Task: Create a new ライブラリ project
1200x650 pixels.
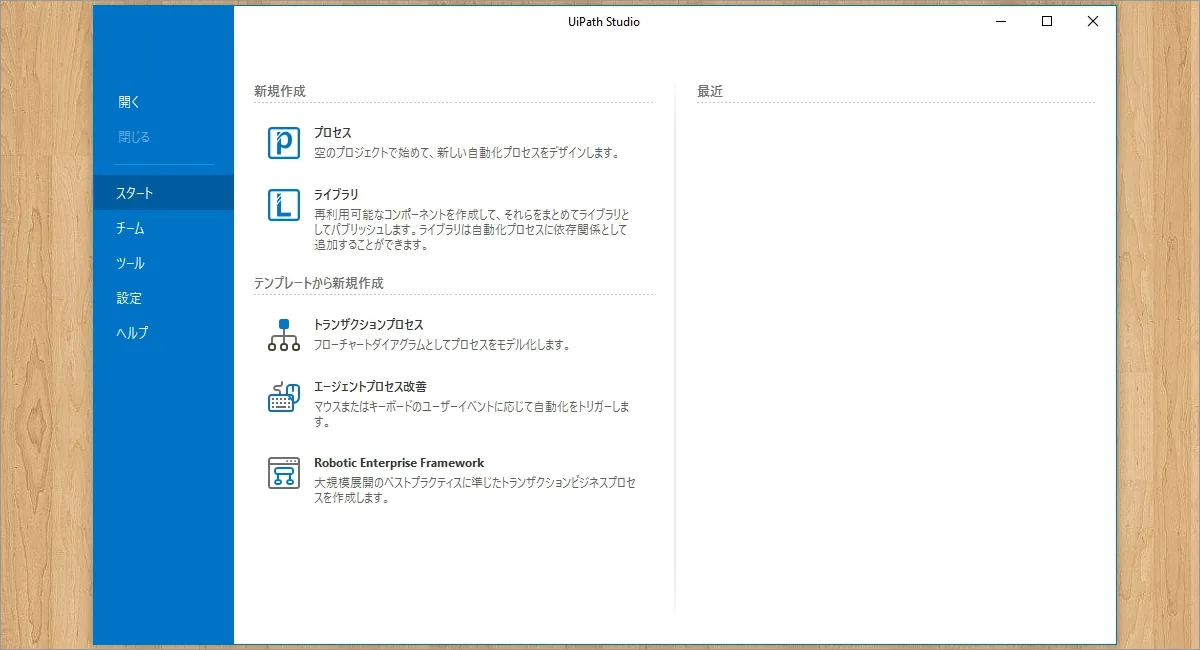Action: pos(336,195)
